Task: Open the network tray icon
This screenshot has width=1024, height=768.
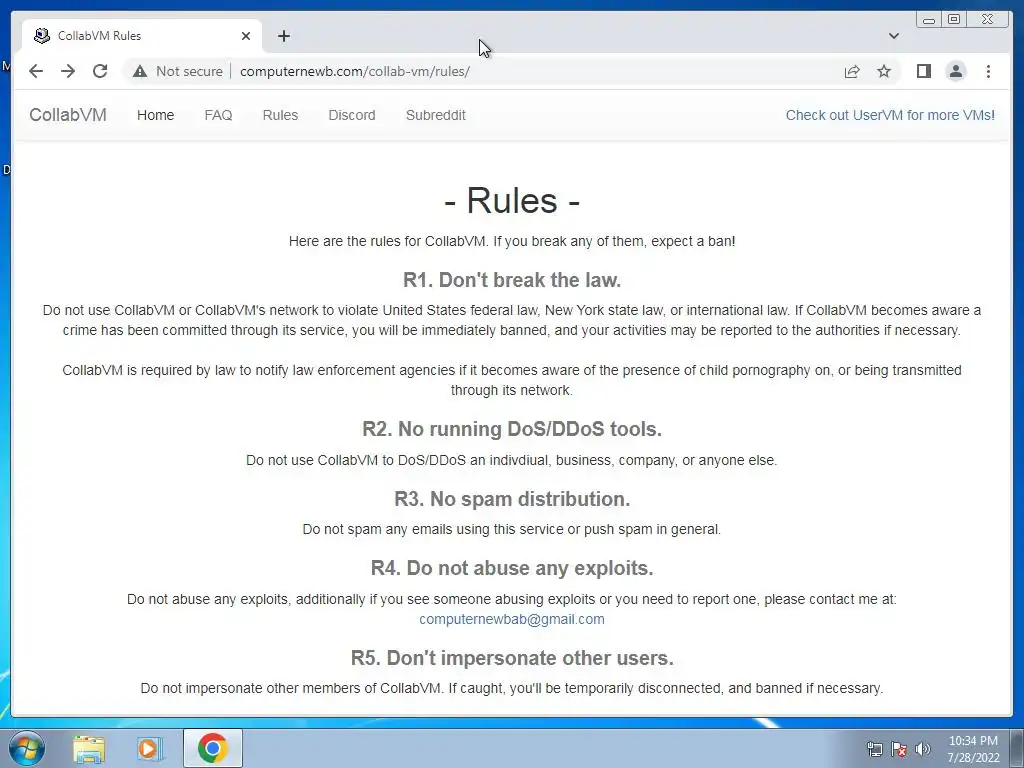Action: [x=874, y=749]
